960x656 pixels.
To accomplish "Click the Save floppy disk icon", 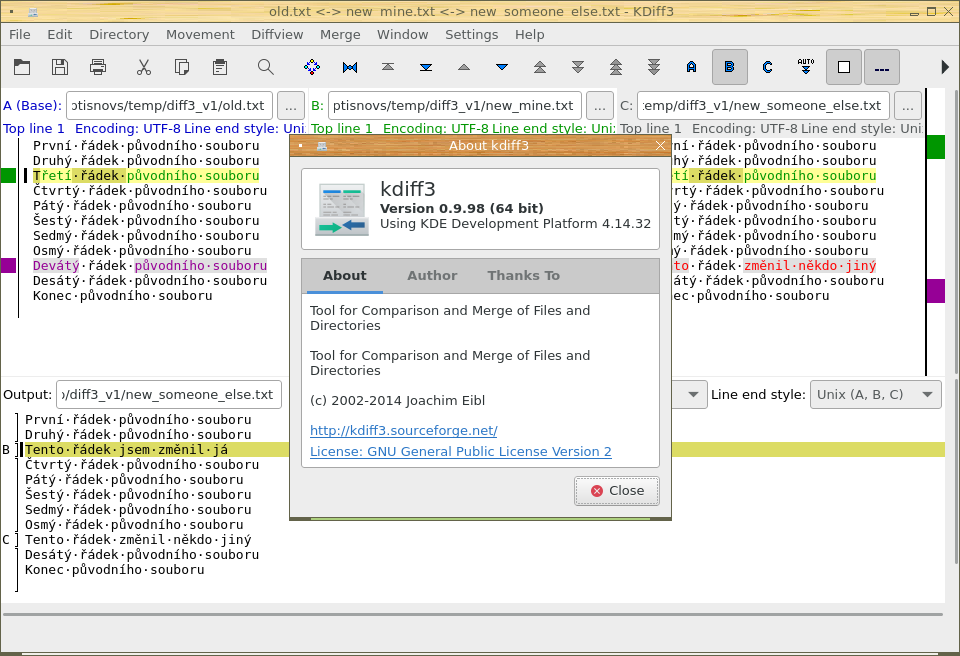I will (x=60, y=67).
